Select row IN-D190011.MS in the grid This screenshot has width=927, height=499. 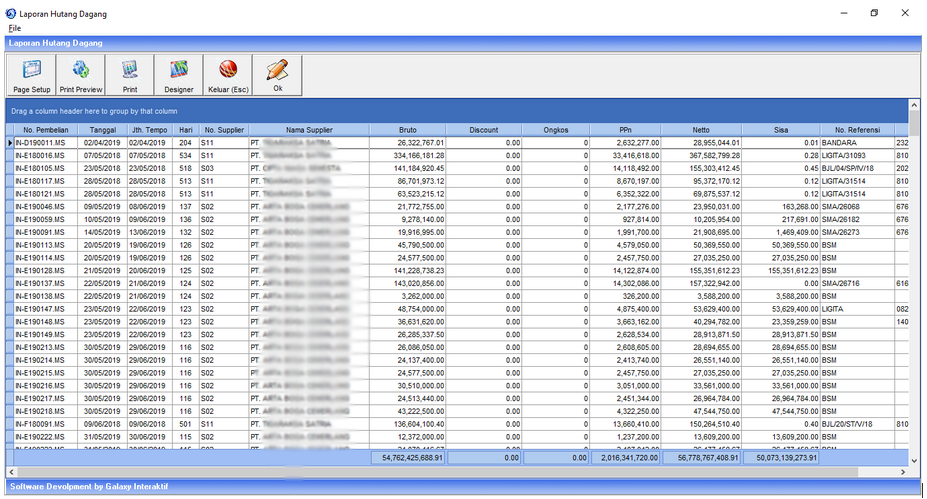click(45, 143)
